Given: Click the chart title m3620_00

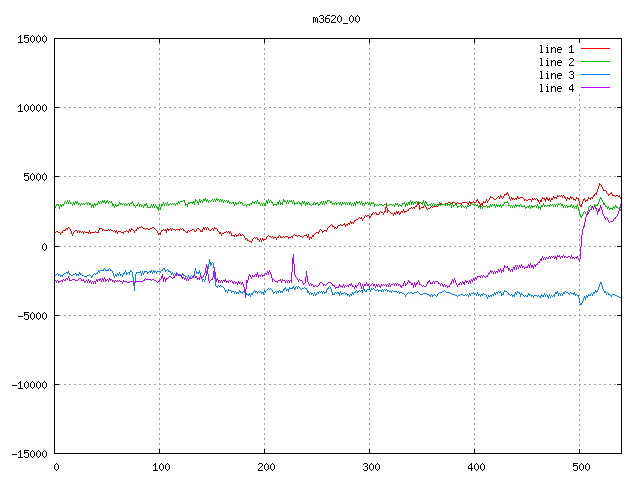Looking at the screenshot, I should click(x=336, y=19).
